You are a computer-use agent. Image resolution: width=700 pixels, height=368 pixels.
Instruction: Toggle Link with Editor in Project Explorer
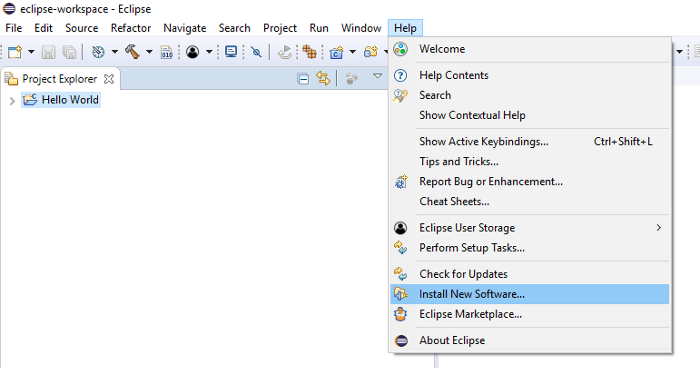click(323, 79)
